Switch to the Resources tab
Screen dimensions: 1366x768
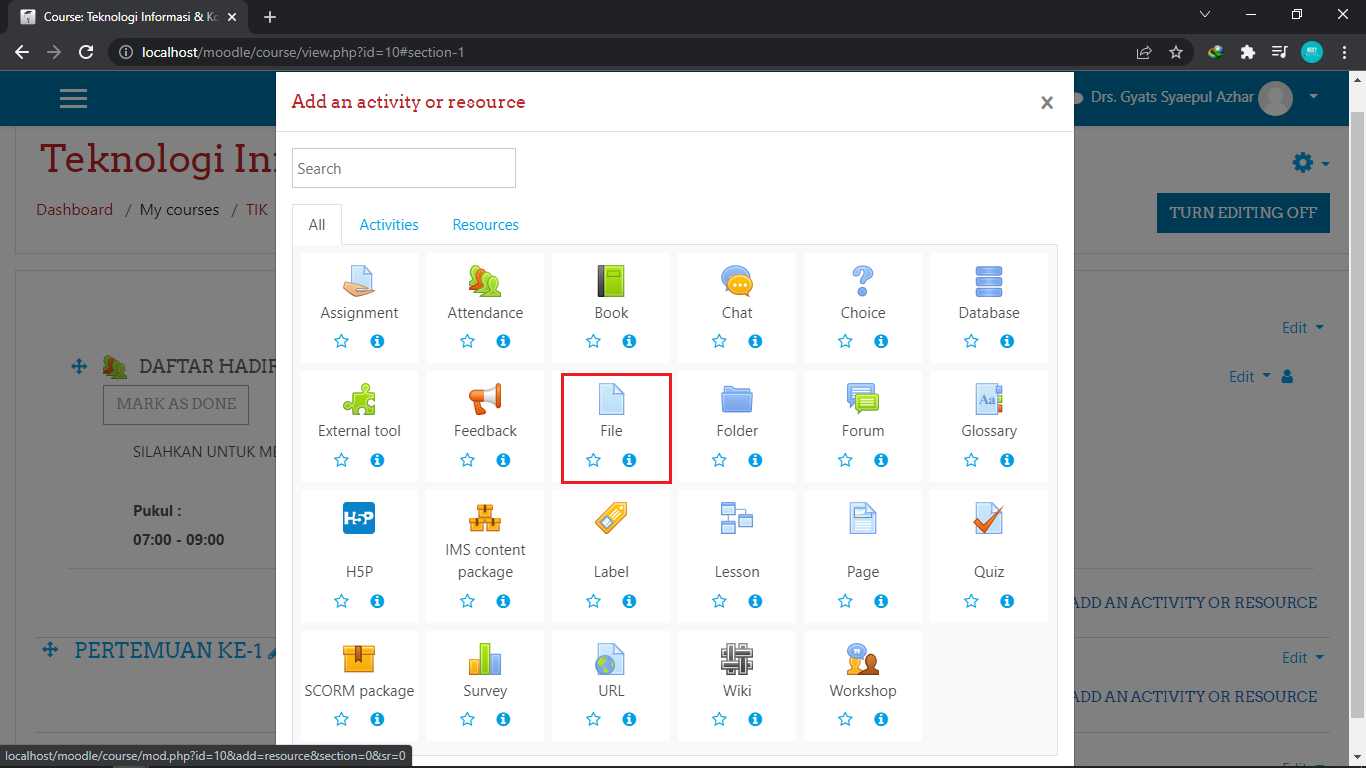click(486, 225)
